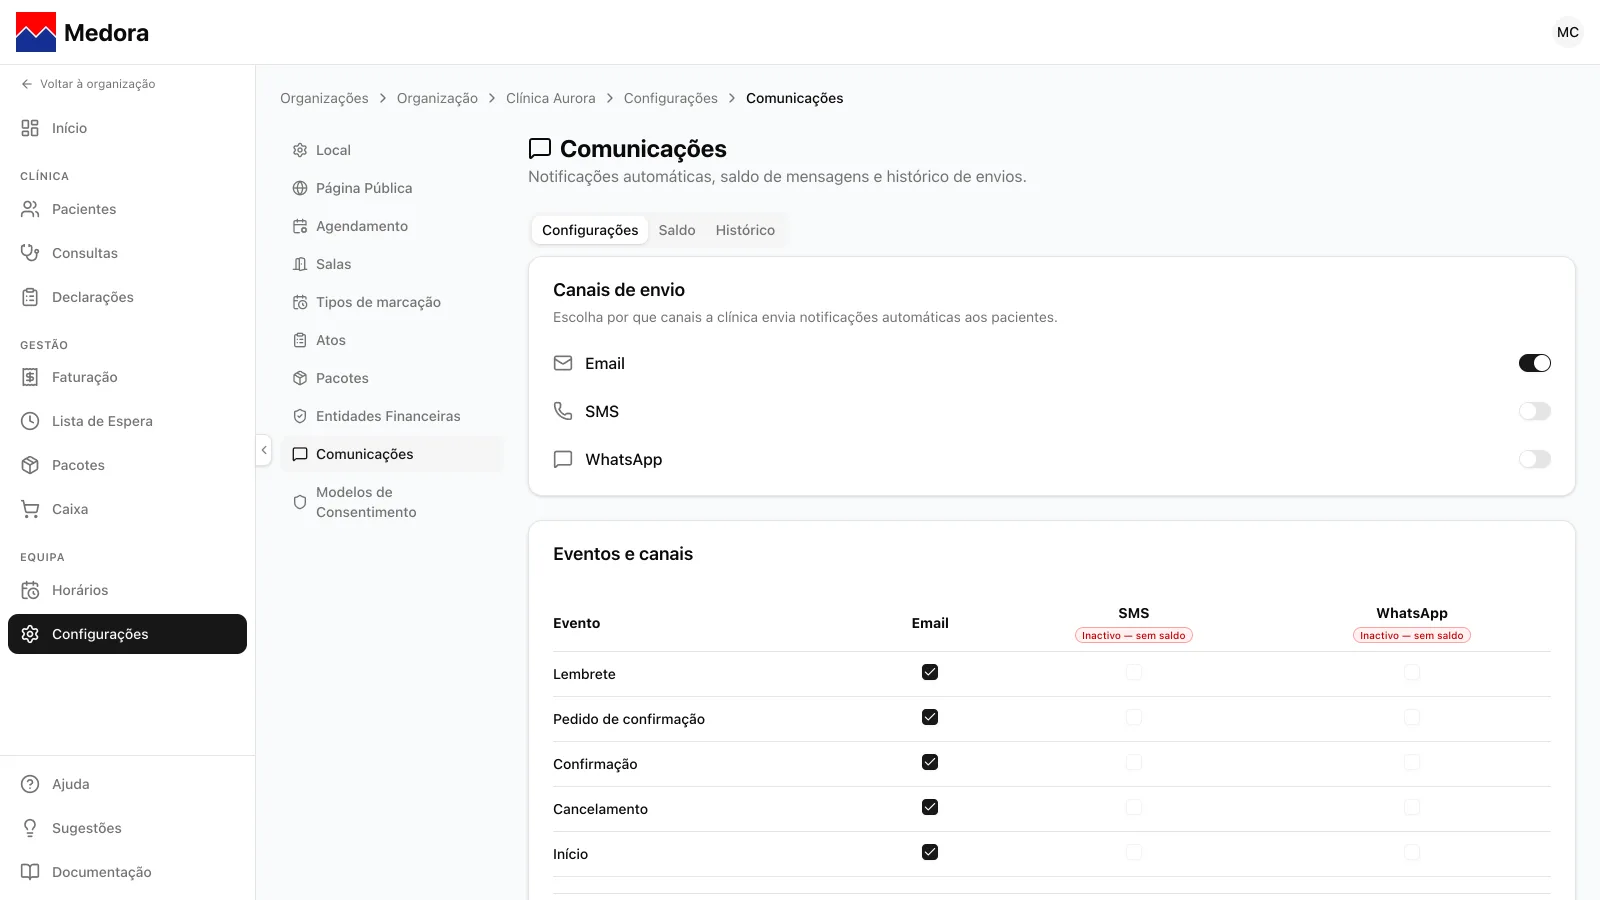This screenshot has width=1600, height=900.
Task: Click the Medora logo
Action: click(82, 32)
